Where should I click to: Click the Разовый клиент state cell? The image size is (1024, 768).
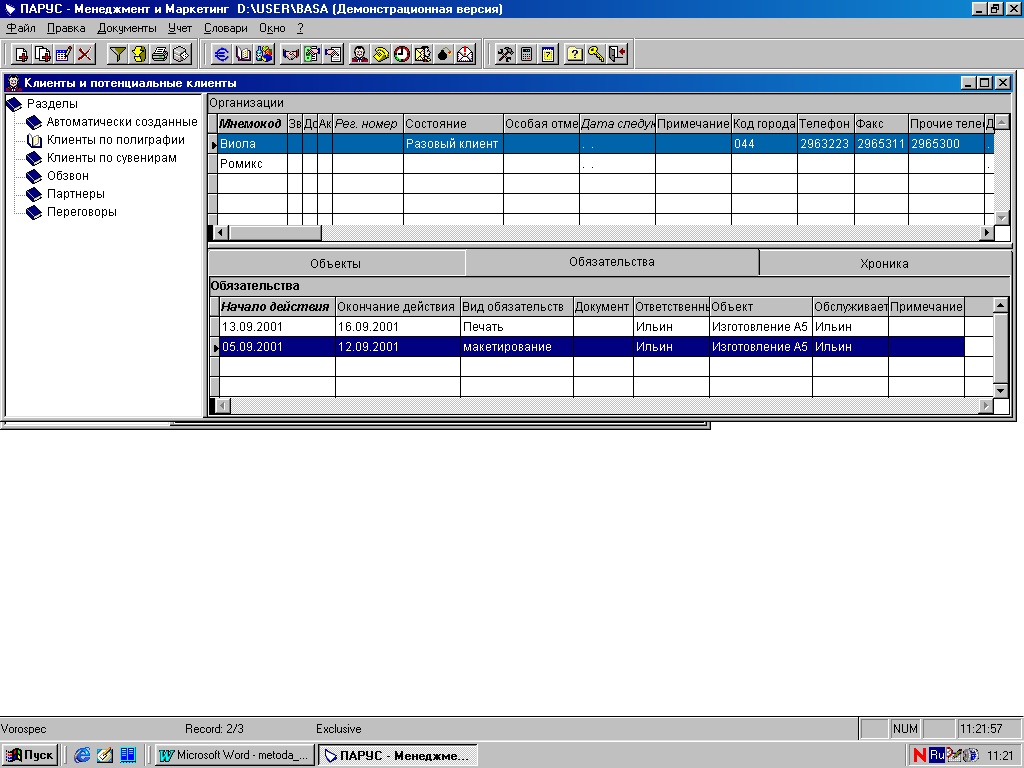point(453,144)
